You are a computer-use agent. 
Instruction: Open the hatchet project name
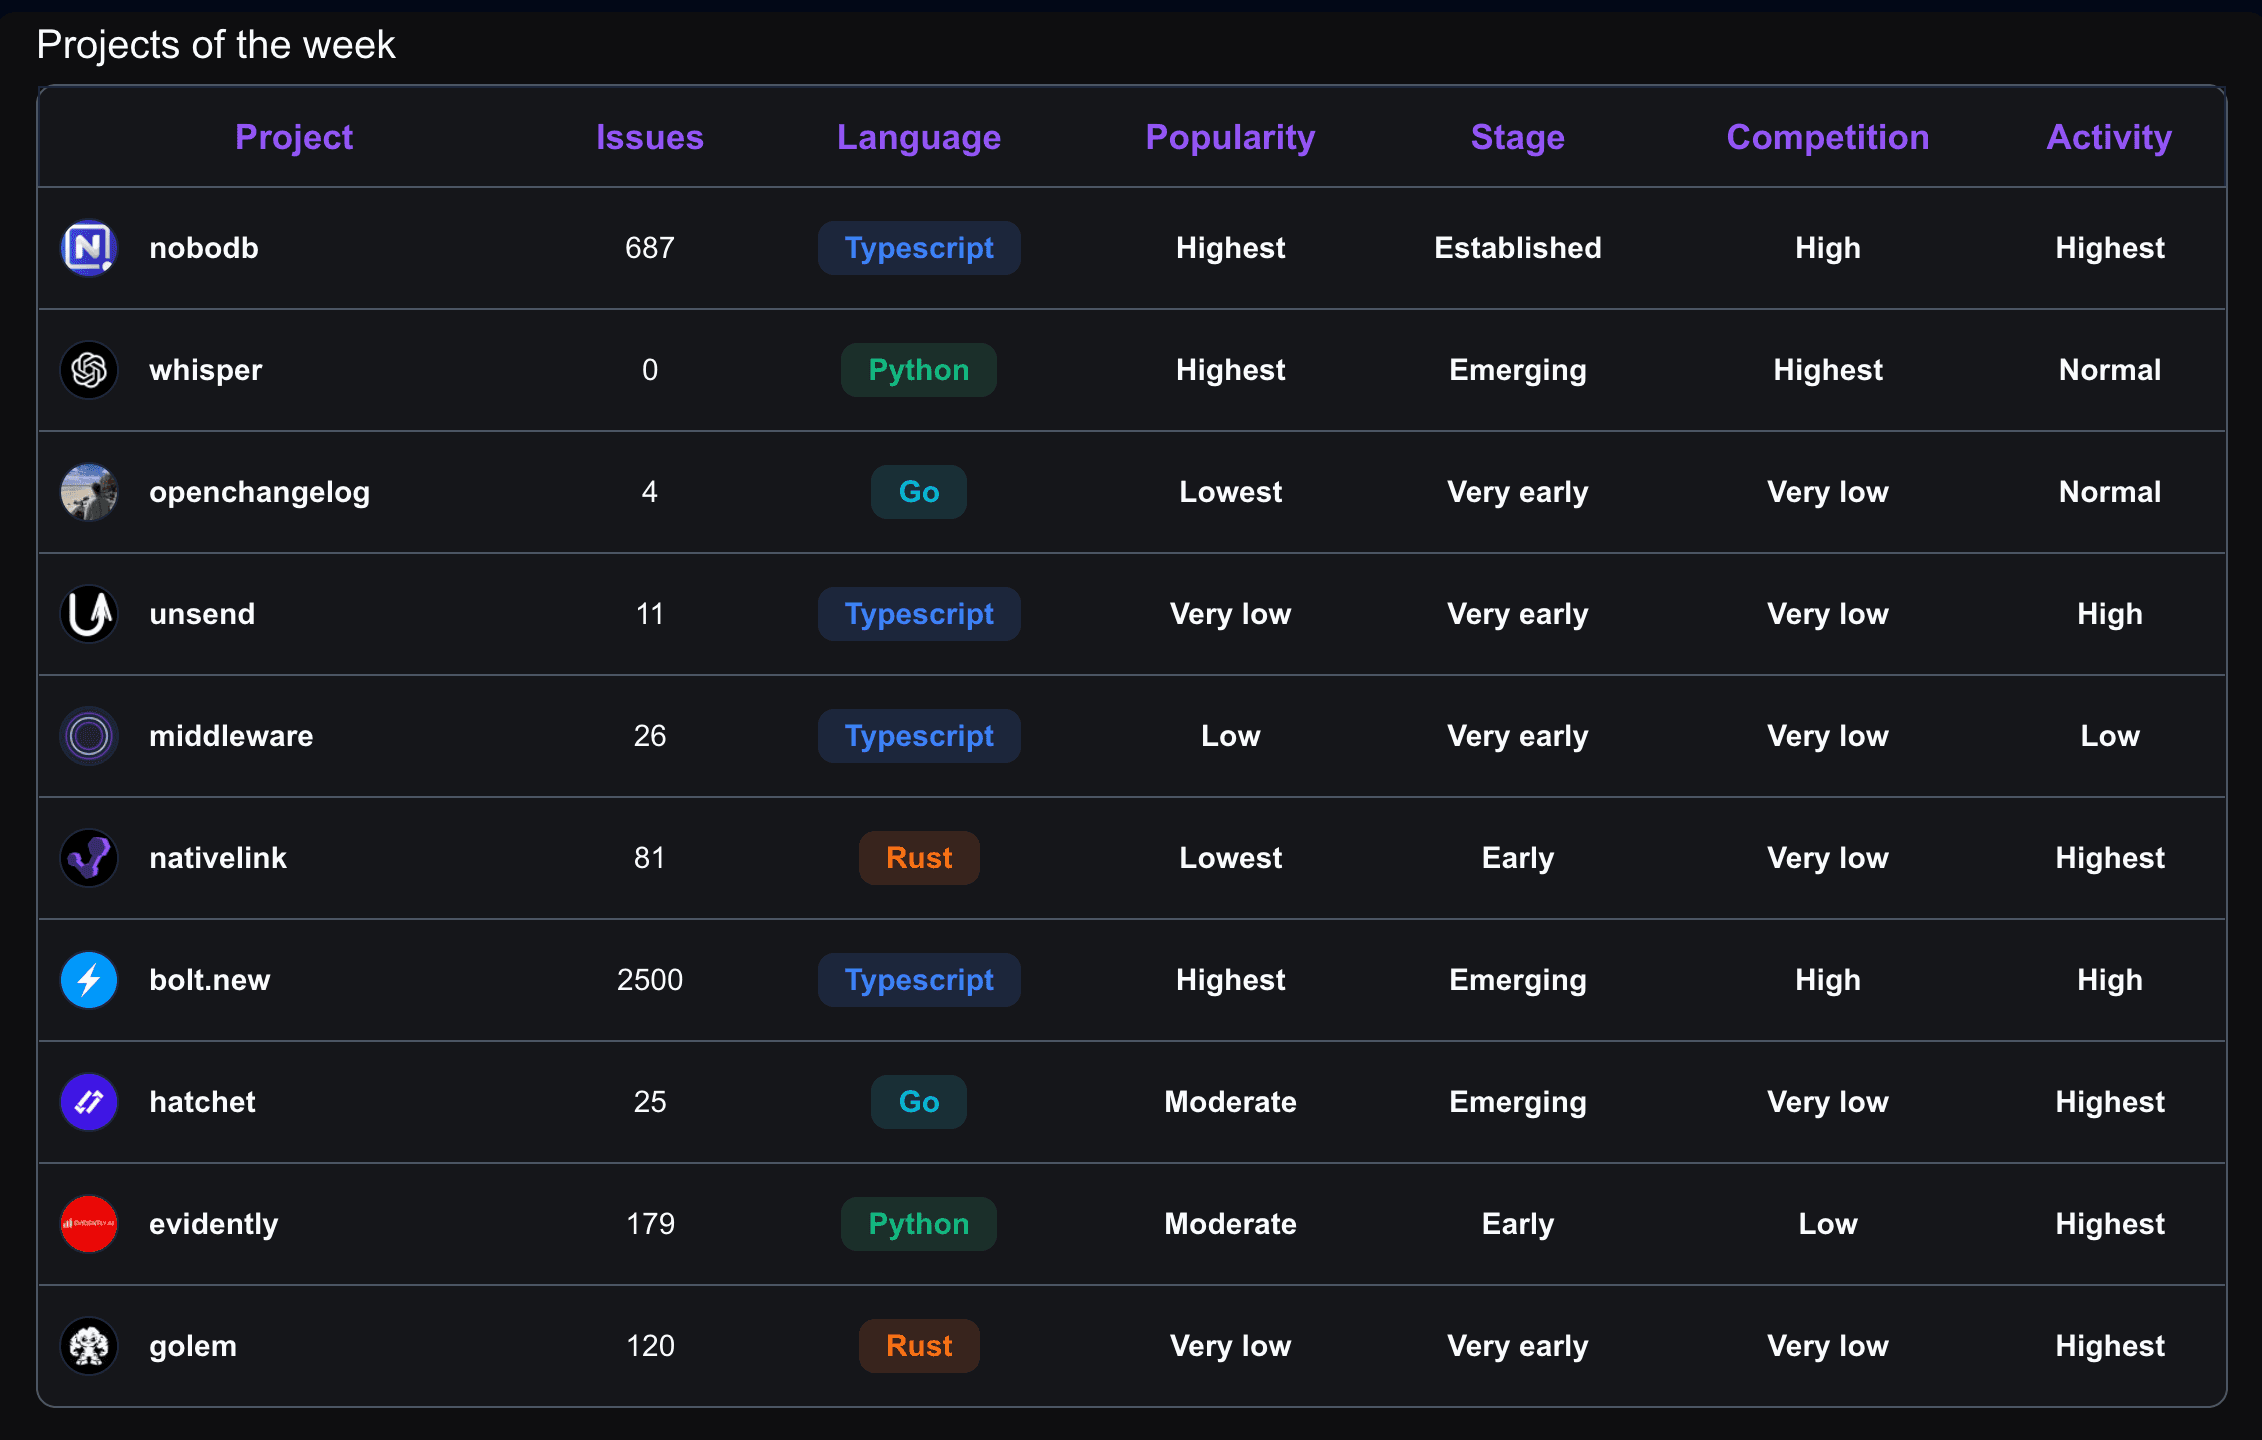(203, 1102)
